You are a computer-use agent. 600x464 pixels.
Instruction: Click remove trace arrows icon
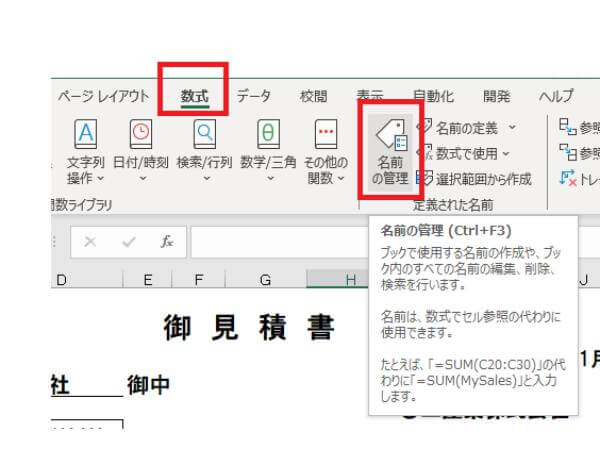coord(568,178)
